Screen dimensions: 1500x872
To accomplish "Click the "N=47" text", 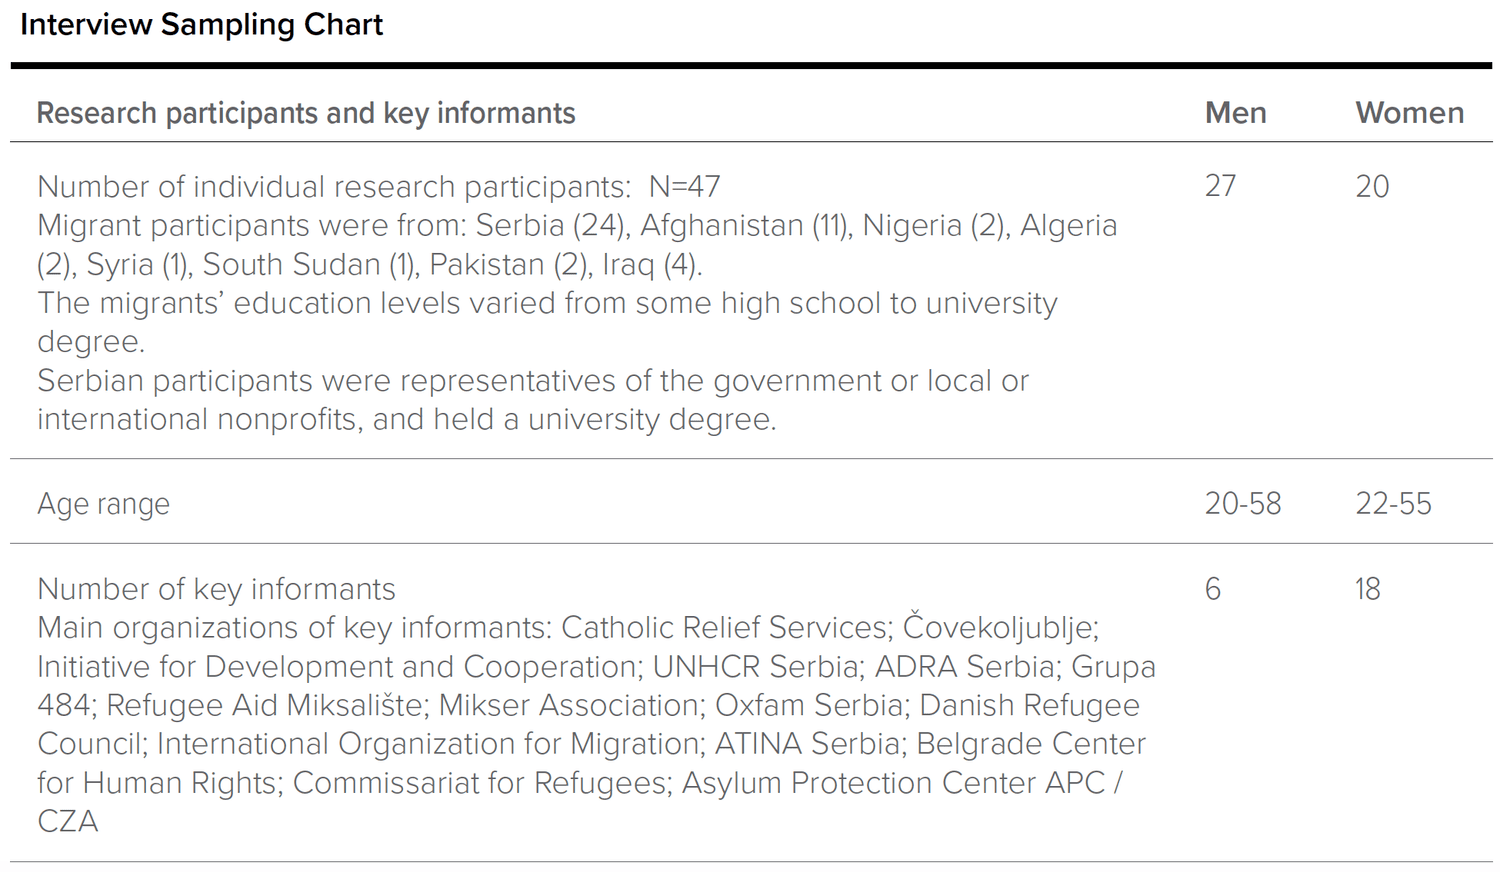I will tap(684, 187).
